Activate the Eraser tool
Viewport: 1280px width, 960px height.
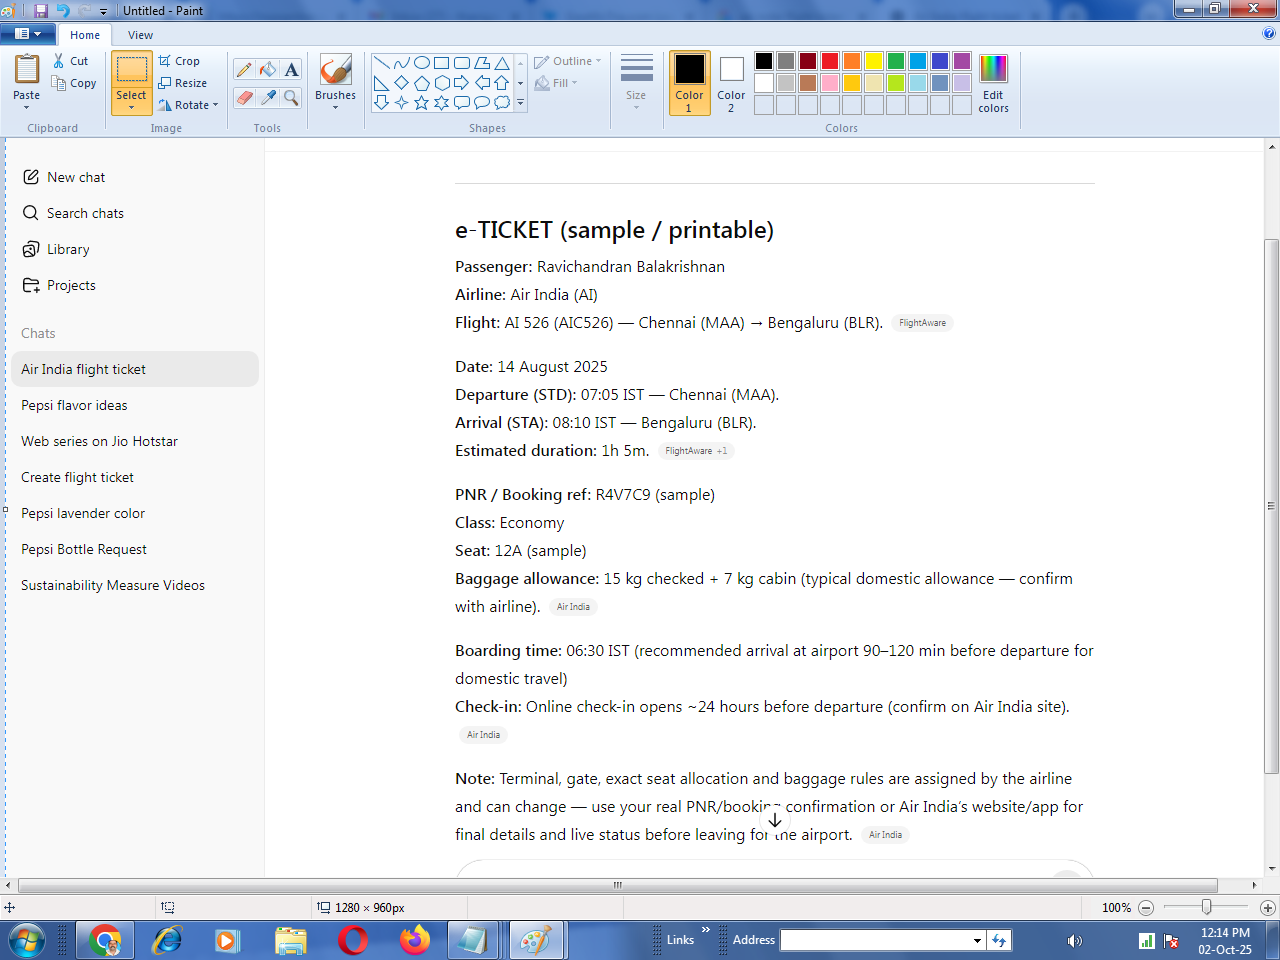244,97
